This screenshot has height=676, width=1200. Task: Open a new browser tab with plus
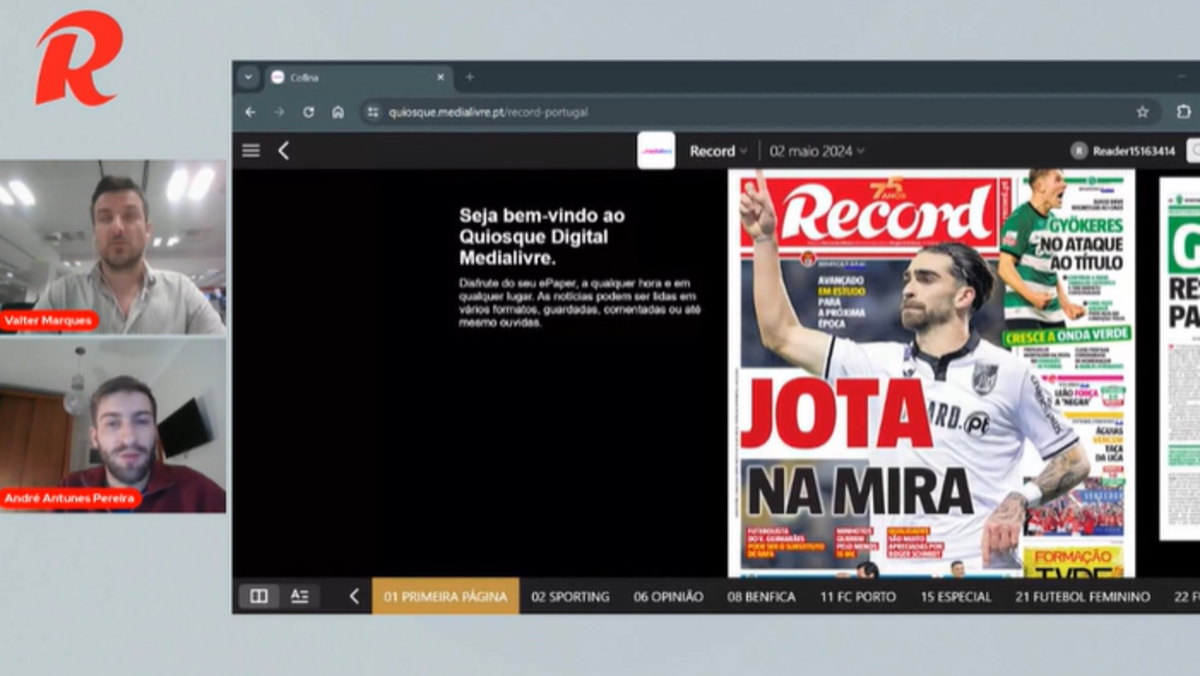[x=469, y=77]
